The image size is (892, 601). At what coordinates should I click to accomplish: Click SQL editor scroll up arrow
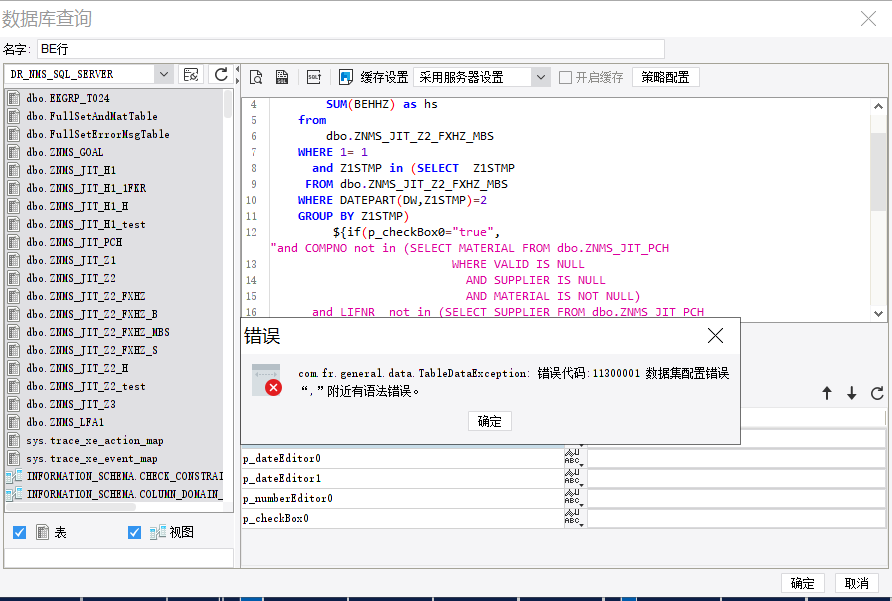point(878,106)
